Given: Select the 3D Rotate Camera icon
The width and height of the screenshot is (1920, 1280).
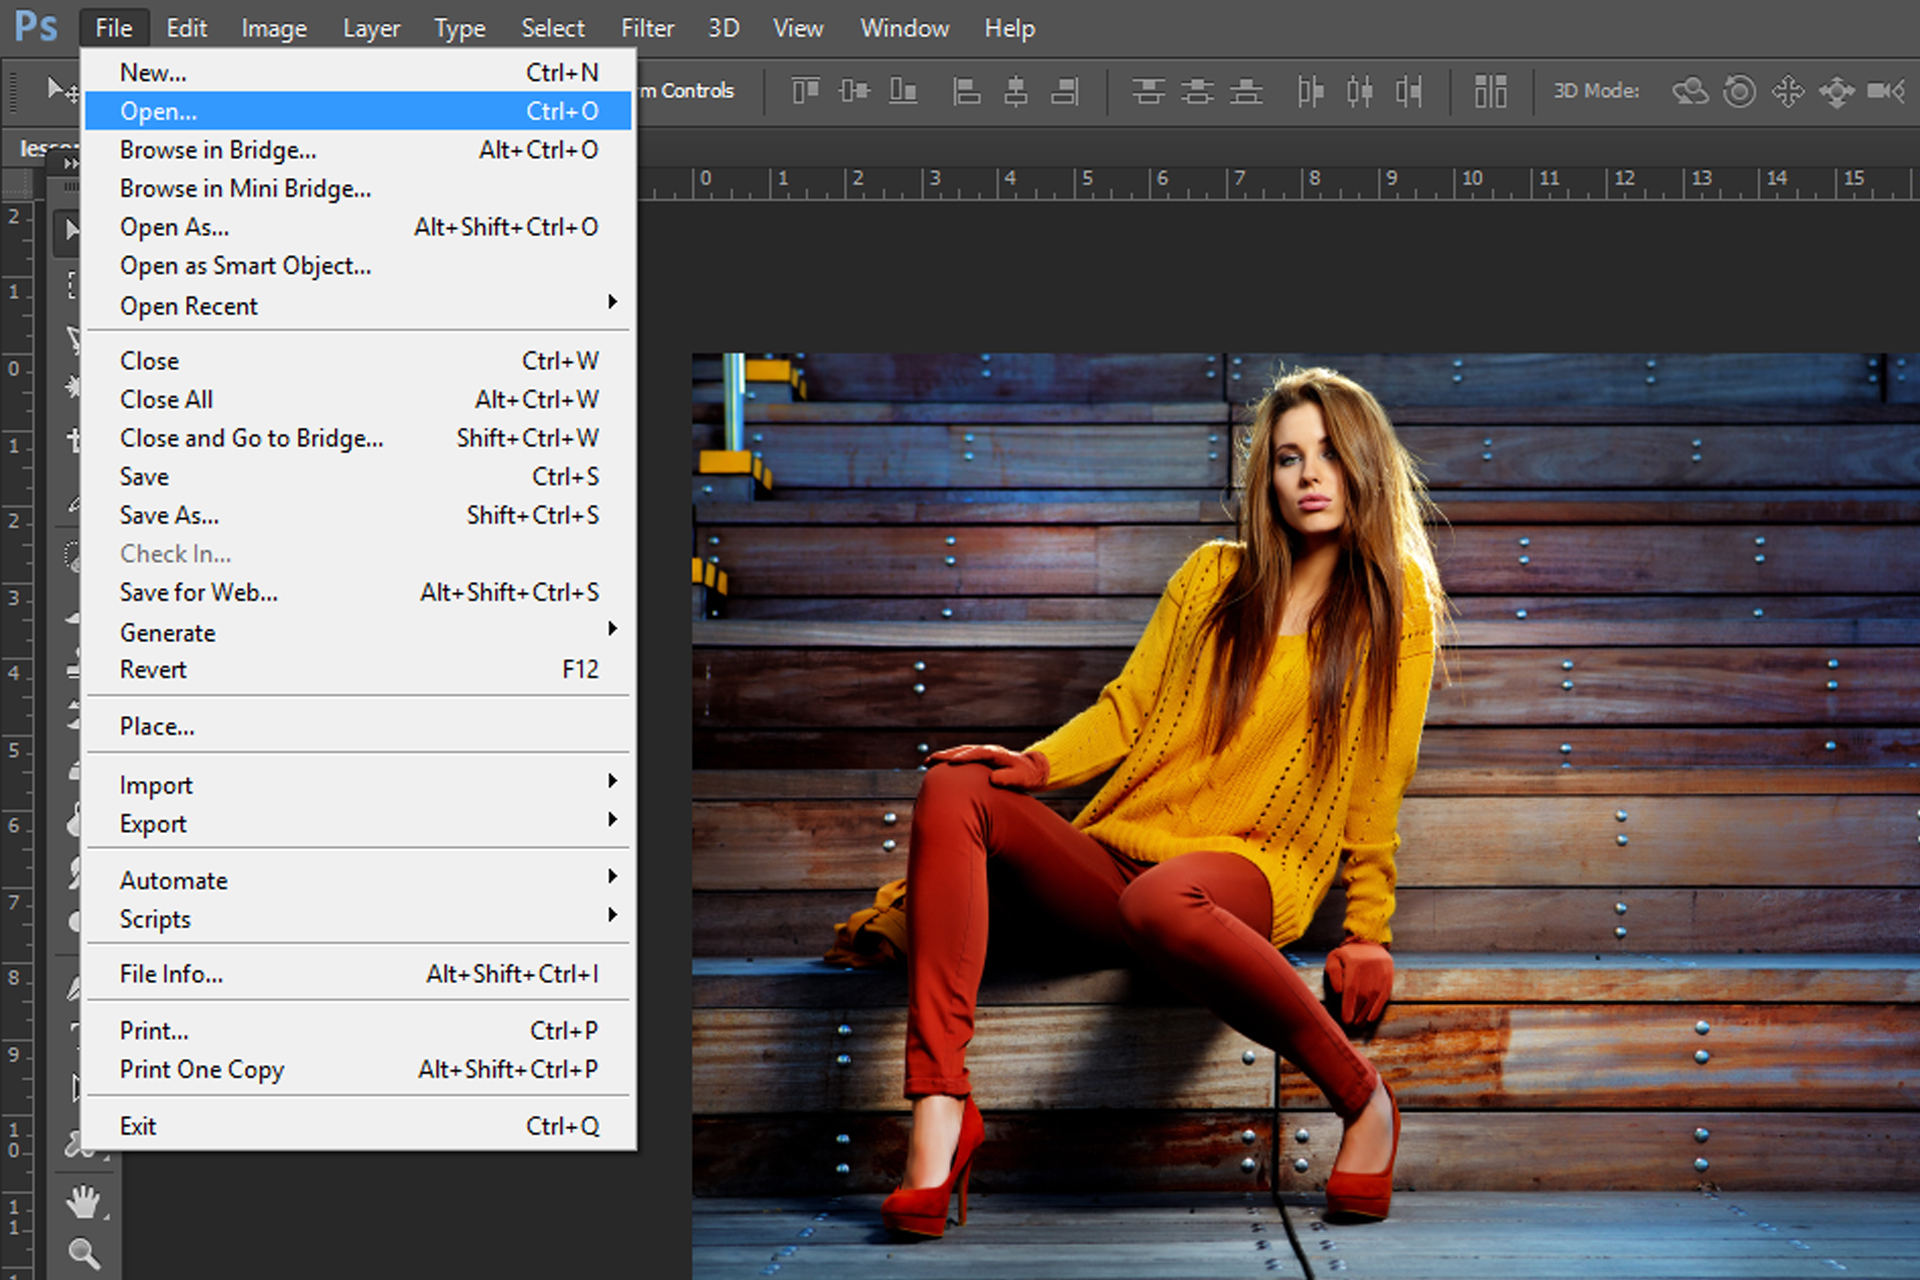Looking at the screenshot, I should pos(1692,91).
